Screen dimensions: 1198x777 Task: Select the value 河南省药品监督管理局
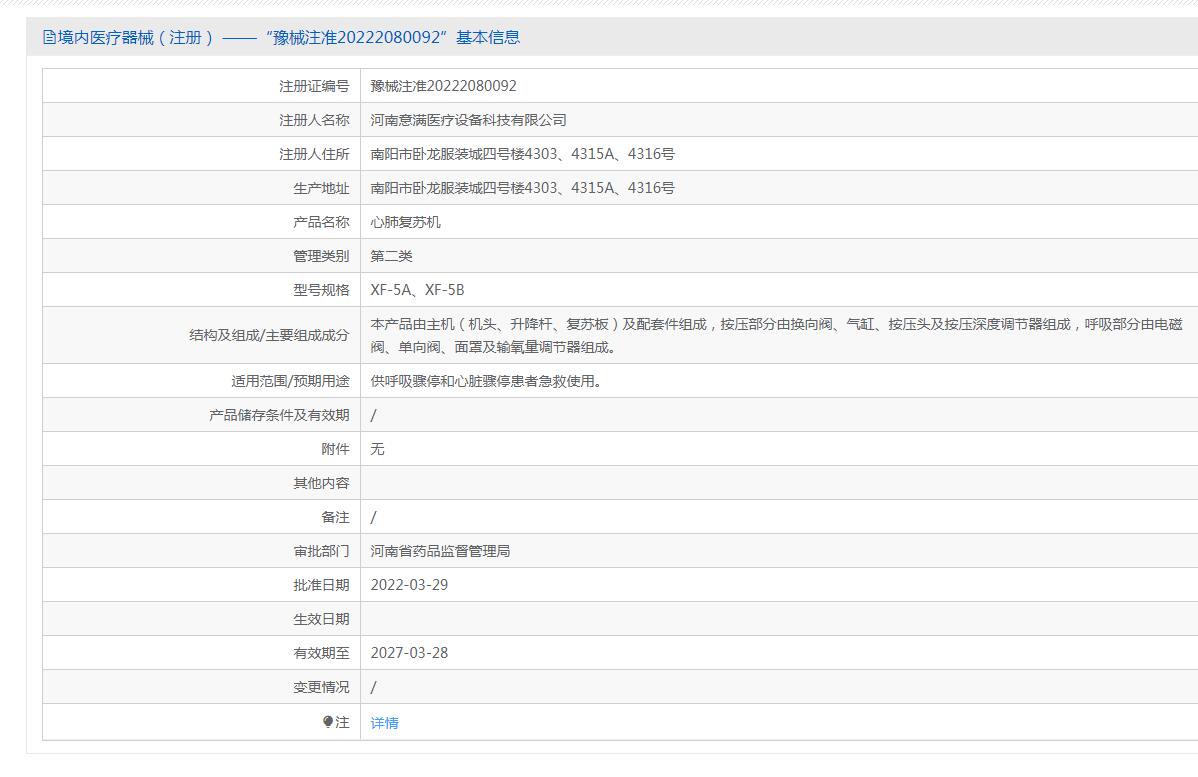pyautogui.click(x=440, y=551)
